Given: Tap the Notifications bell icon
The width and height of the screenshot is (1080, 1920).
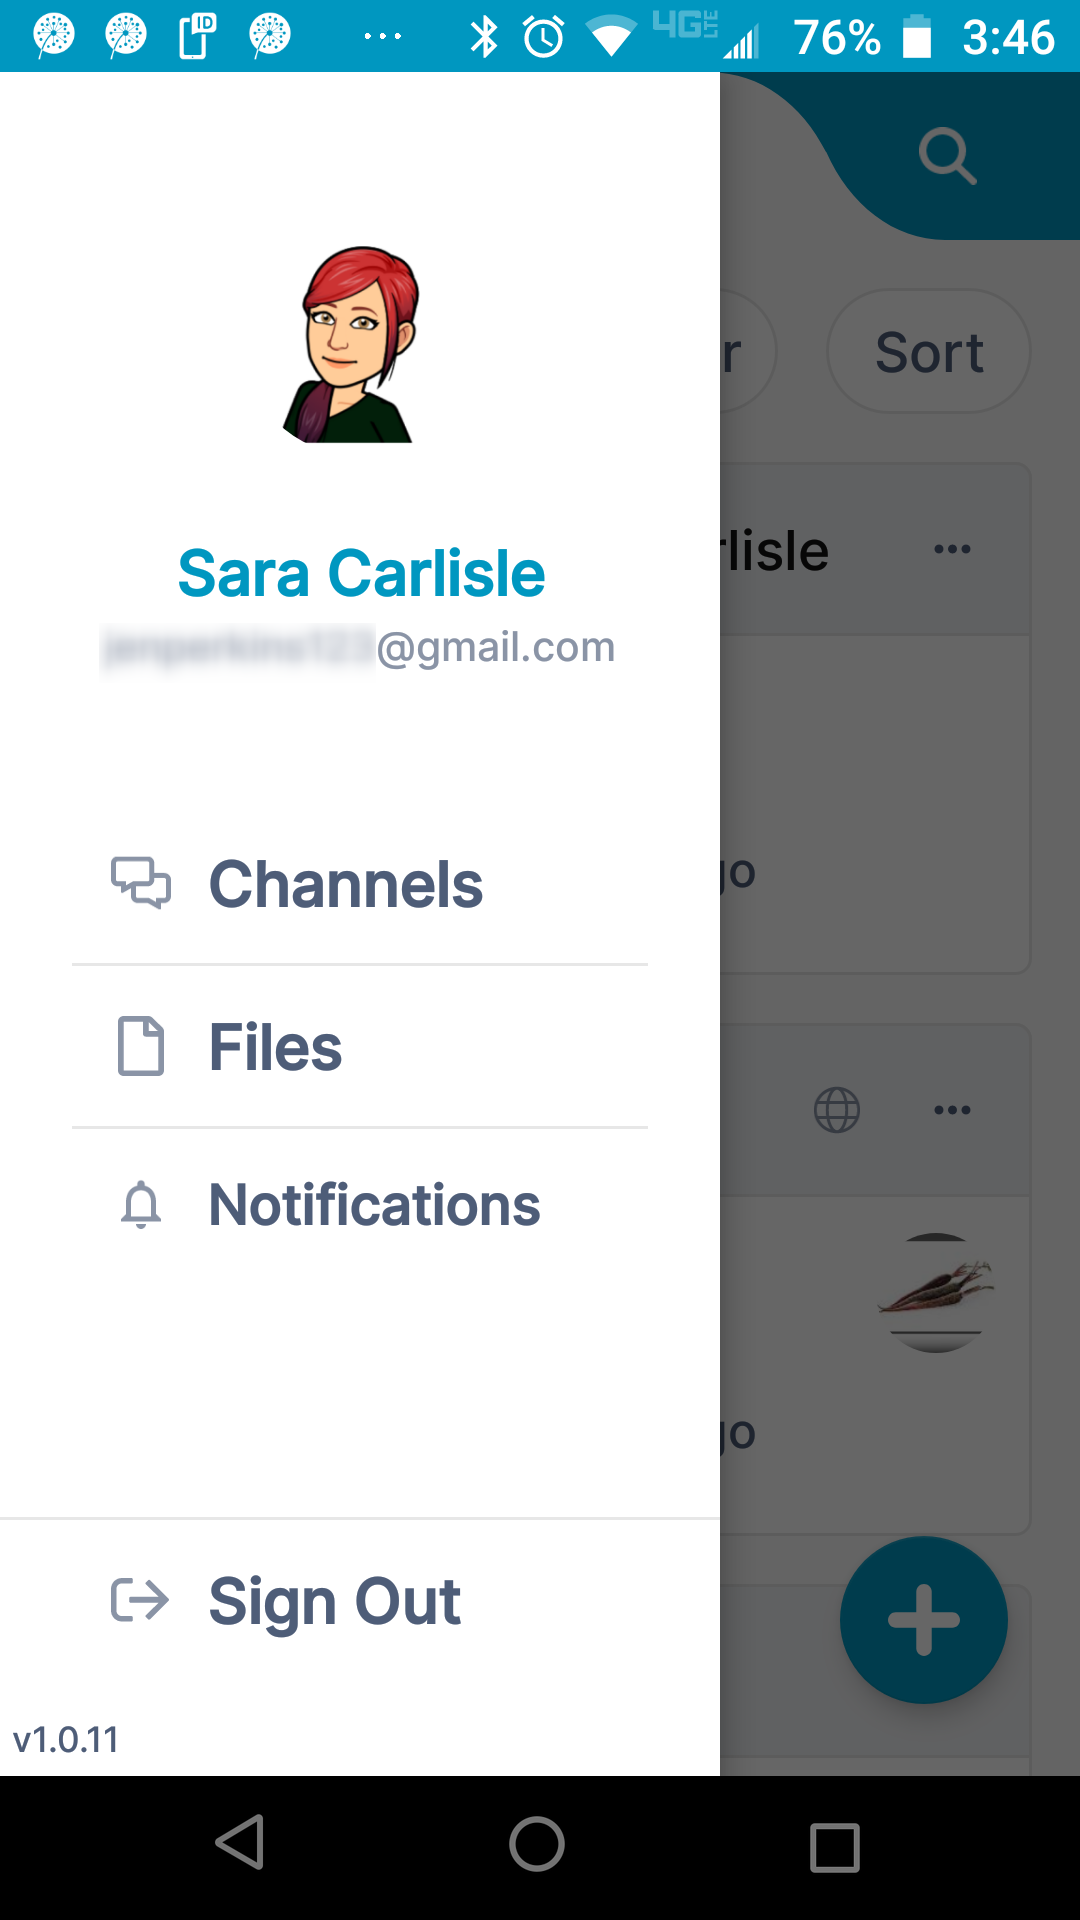Looking at the screenshot, I should click(x=141, y=1204).
